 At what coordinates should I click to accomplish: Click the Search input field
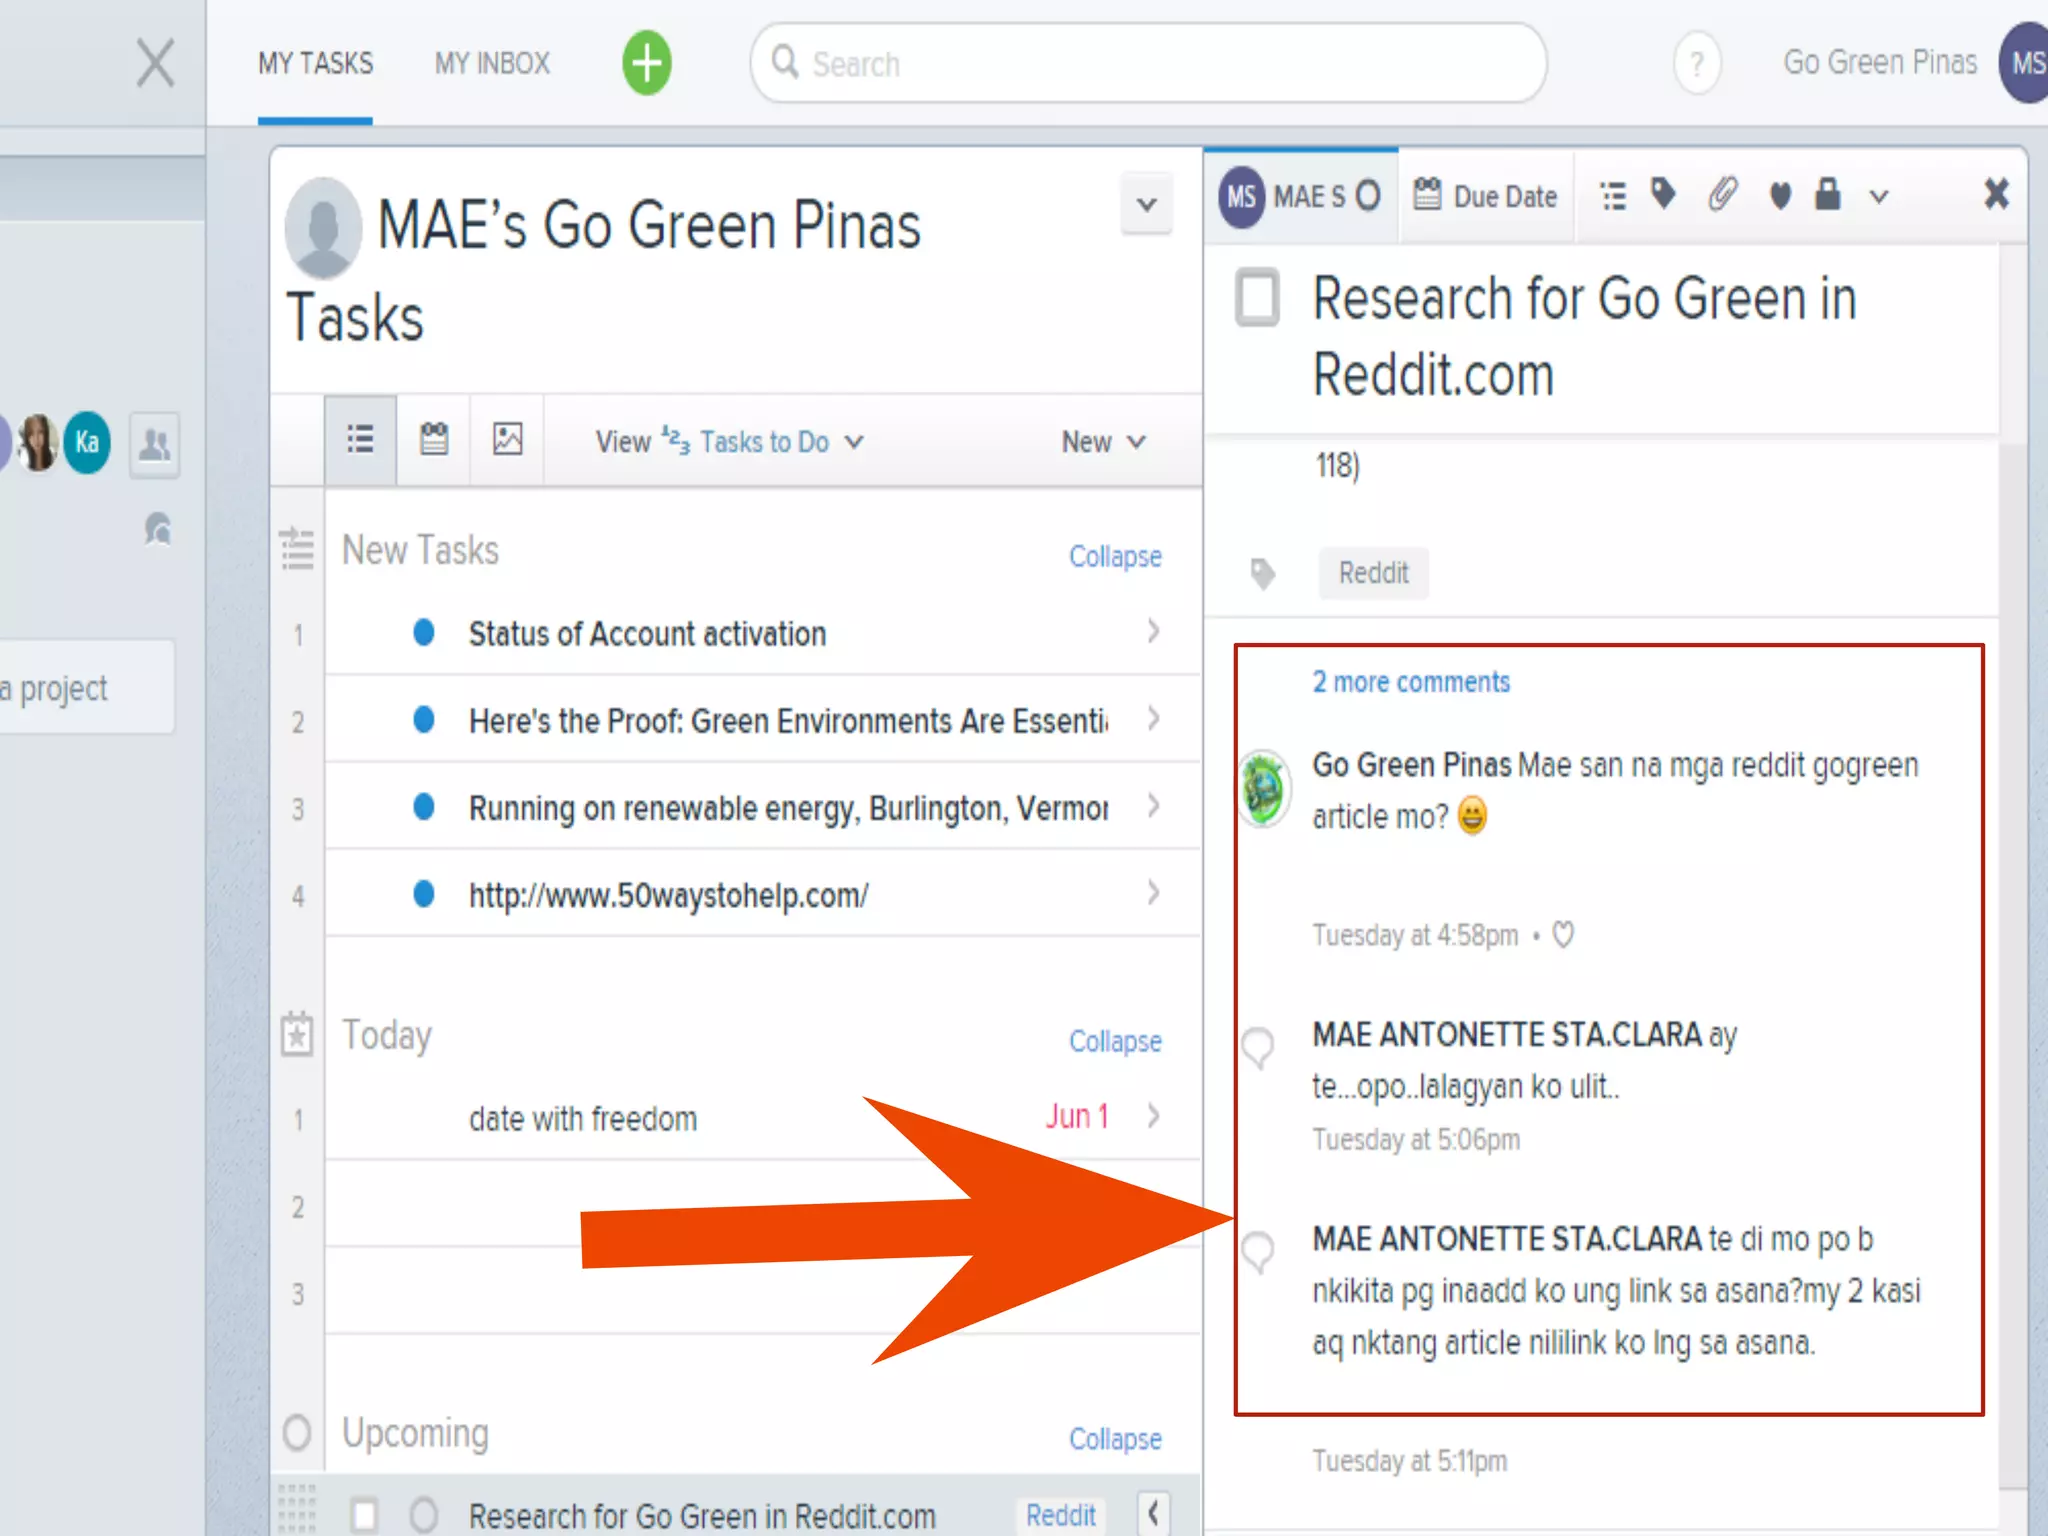click(1150, 63)
